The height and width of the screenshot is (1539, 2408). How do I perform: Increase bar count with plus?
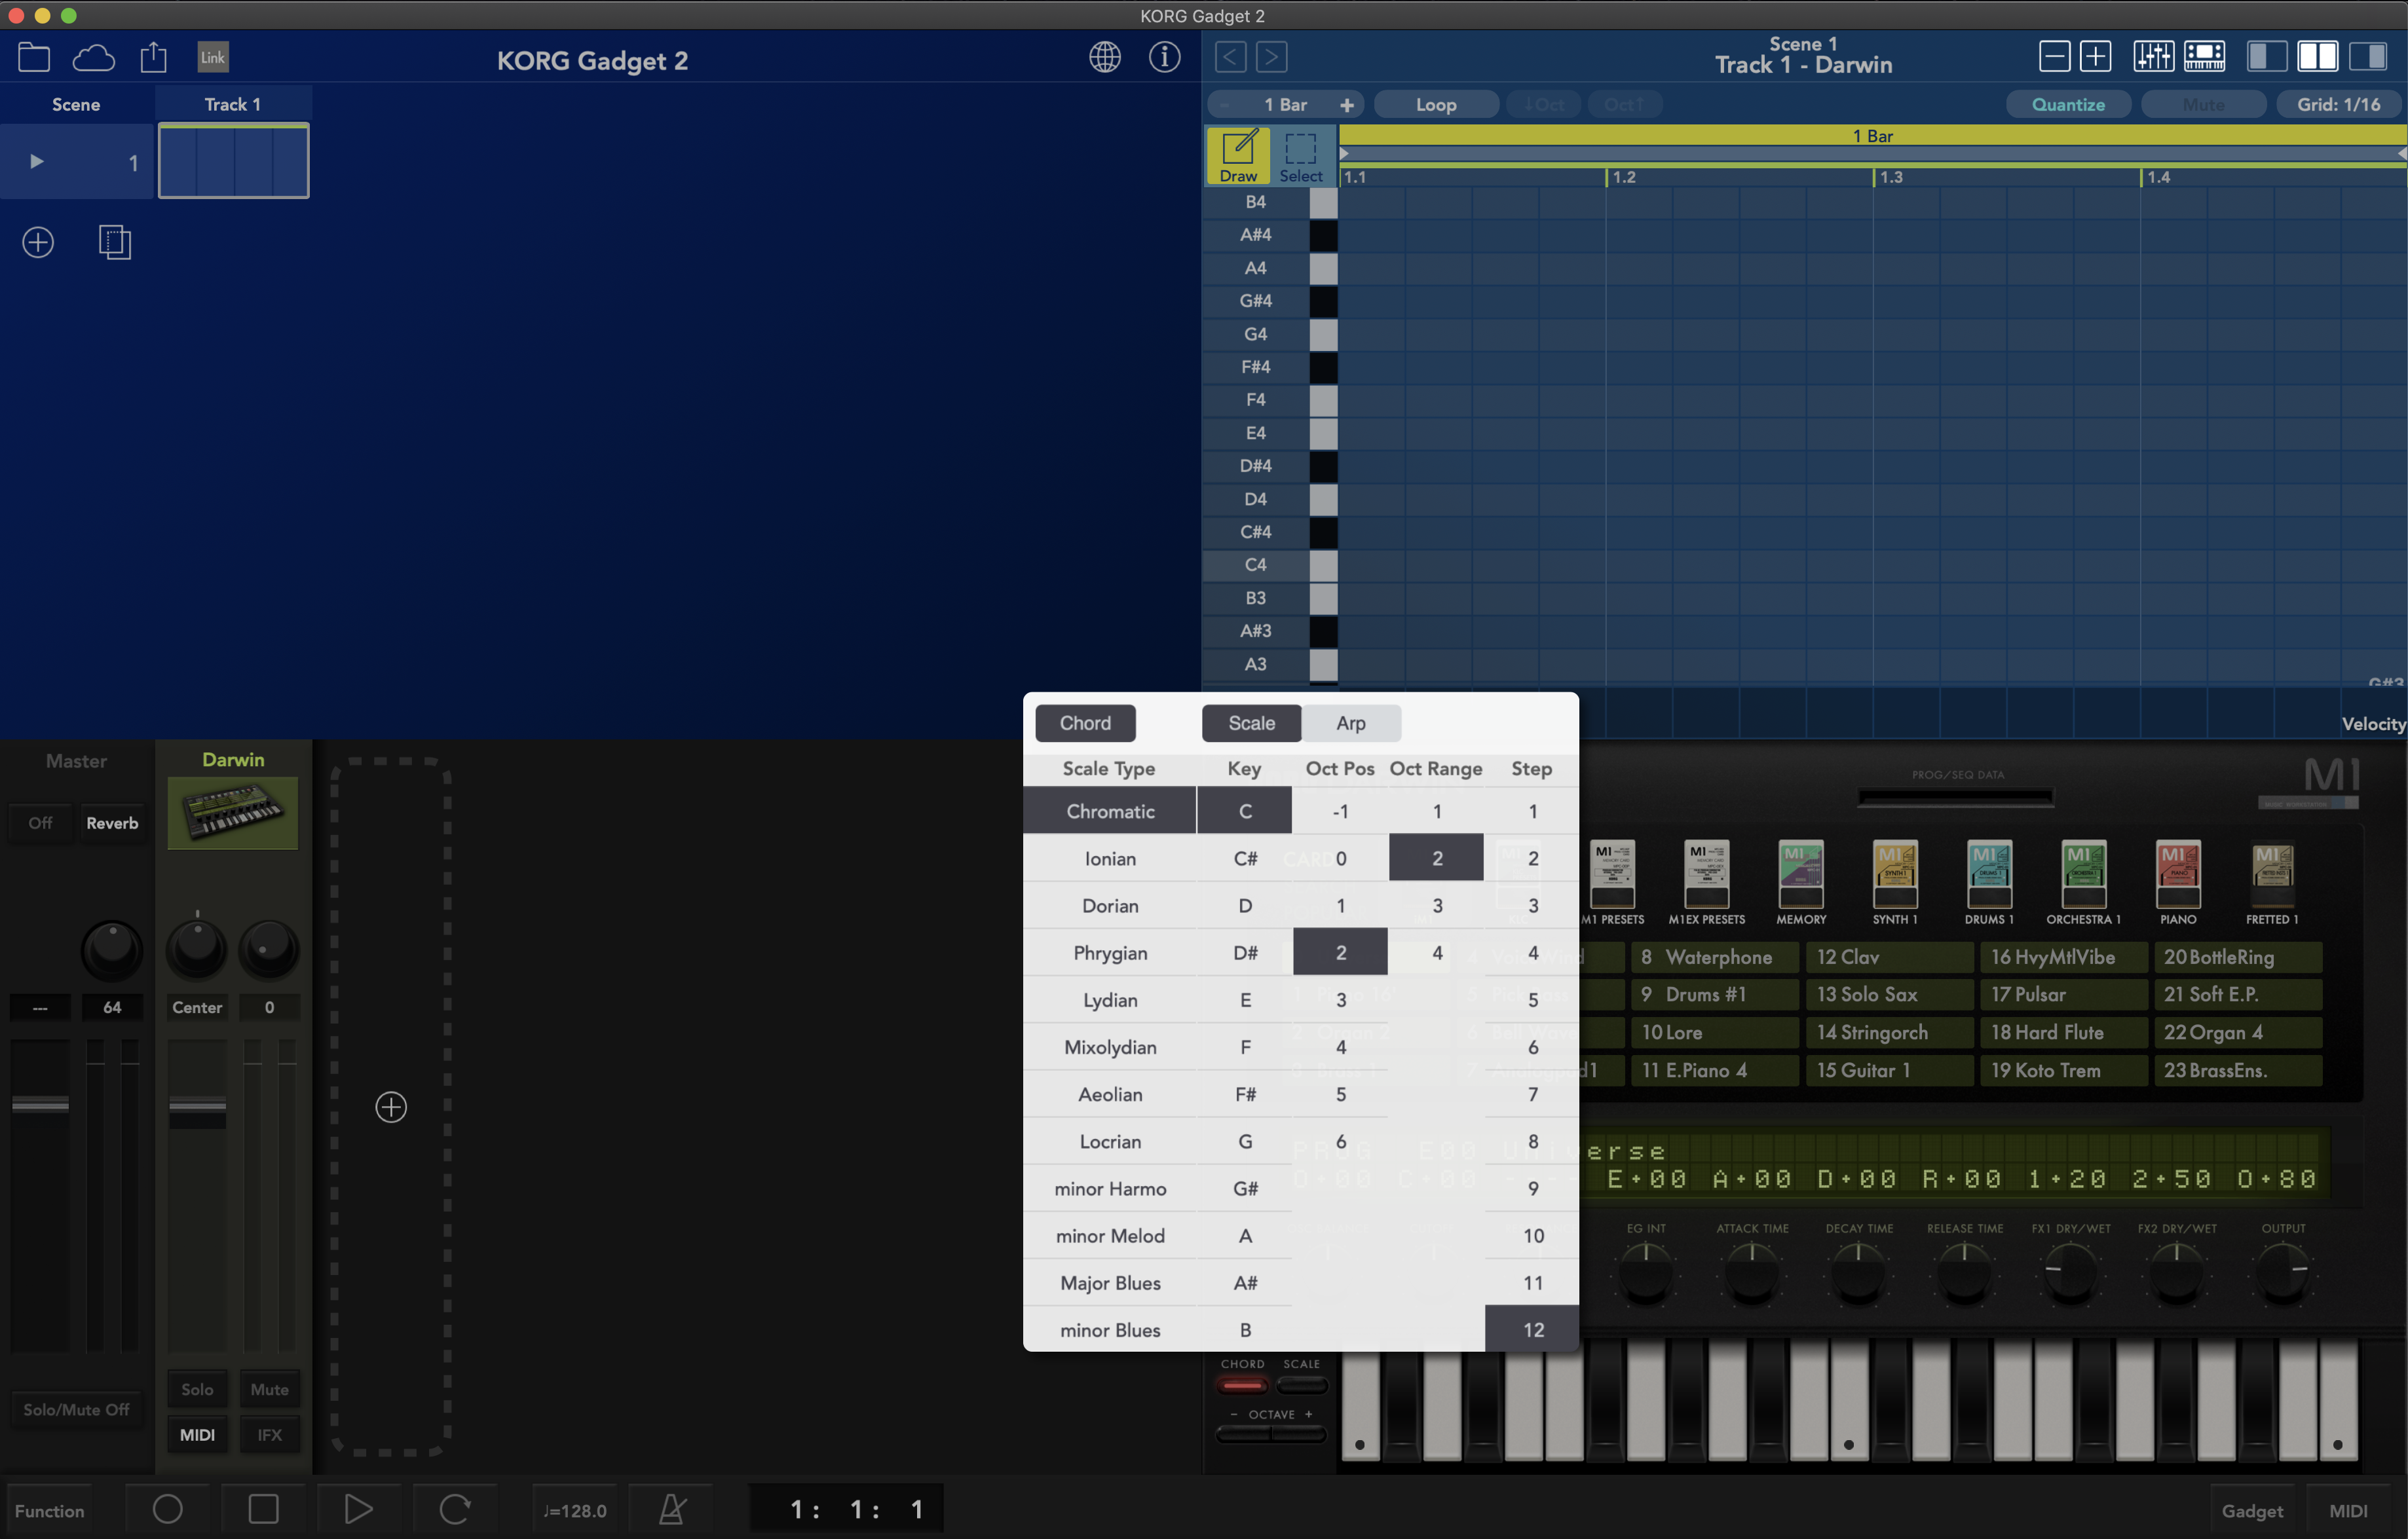click(x=1347, y=104)
